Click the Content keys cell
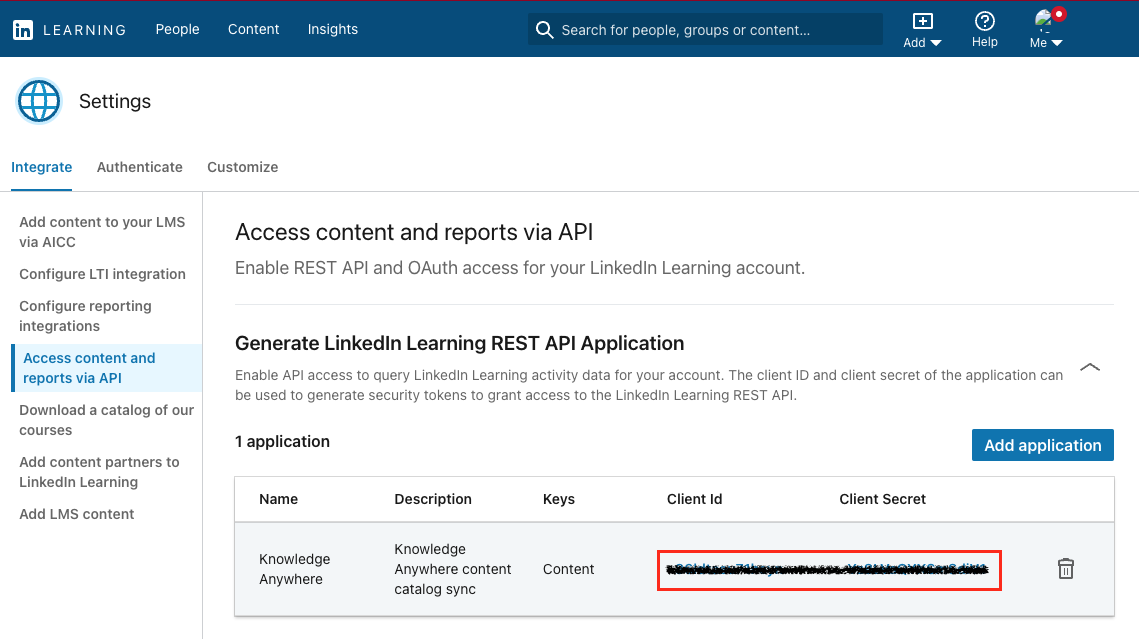The height and width of the screenshot is (639, 1139). click(x=568, y=569)
